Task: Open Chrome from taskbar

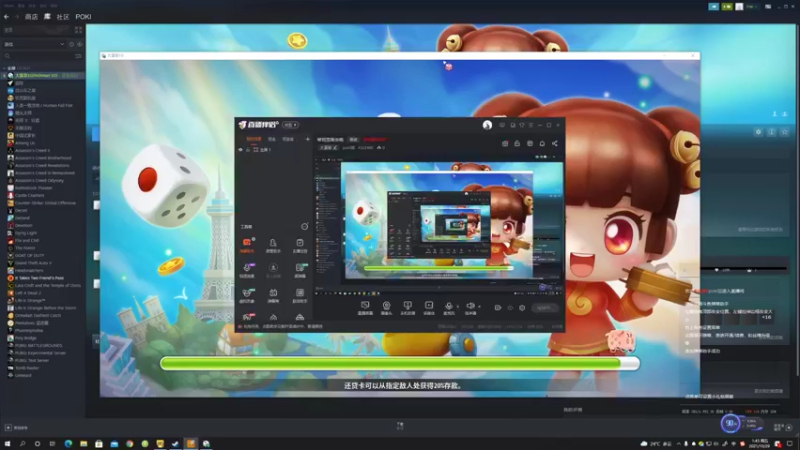Action: click(130, 444)
